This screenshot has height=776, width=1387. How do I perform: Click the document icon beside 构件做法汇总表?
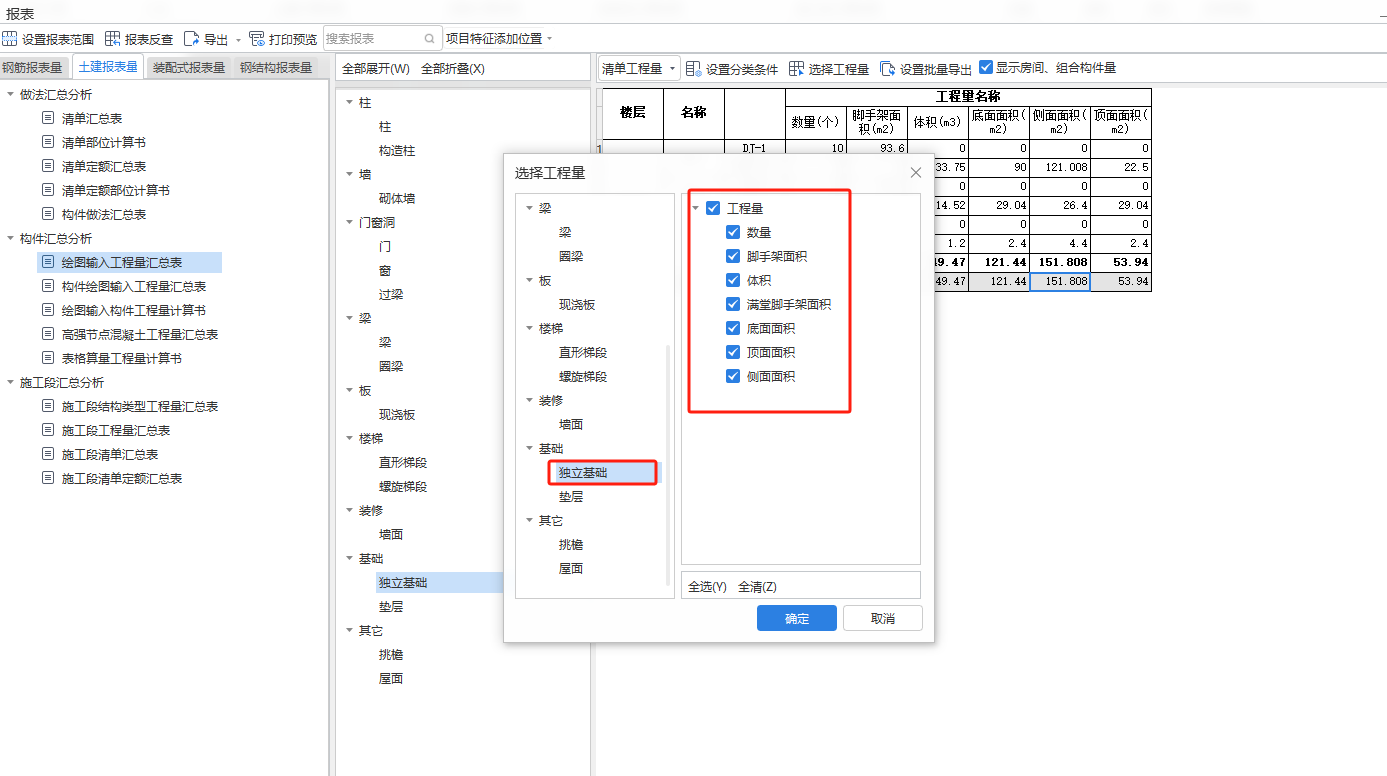pyautogui.click(x=48, y=214)
